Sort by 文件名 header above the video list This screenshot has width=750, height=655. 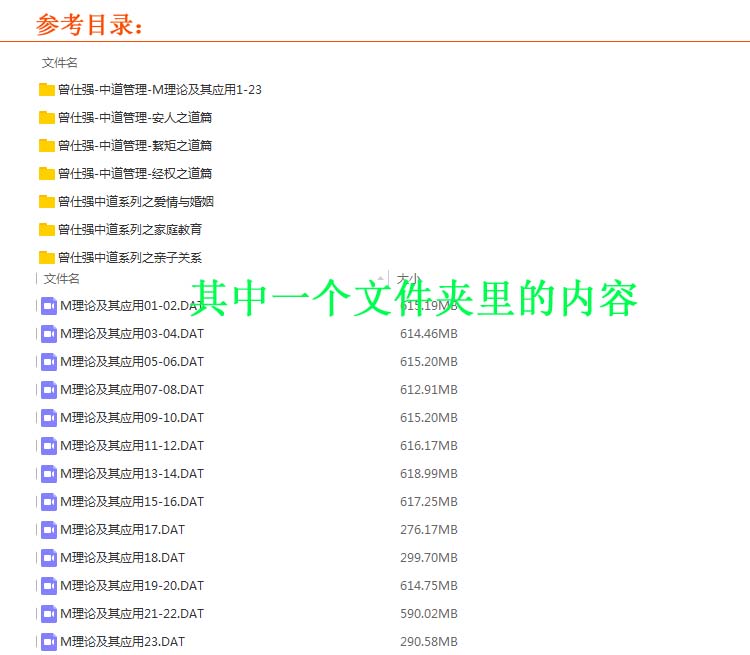pyautogui.click(x=62, y=279)
